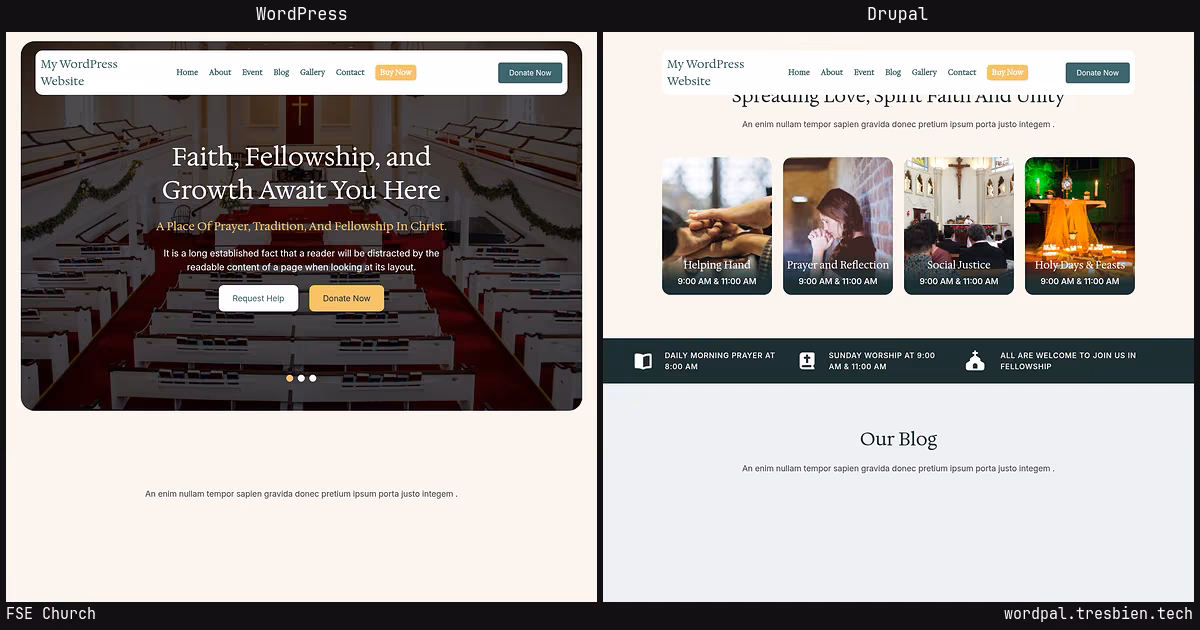Select the second slider dot in WordPress hero
The height and width of the screenshot is (630, 1200).
click(x=301, y=378)
